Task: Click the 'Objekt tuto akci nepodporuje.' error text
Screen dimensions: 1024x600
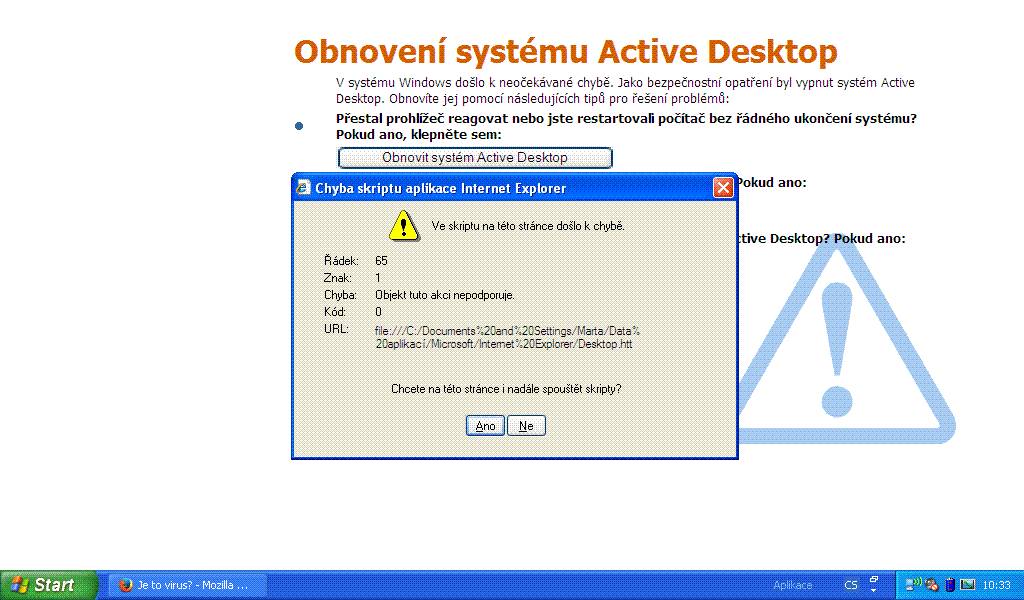Action: point(445,295)
